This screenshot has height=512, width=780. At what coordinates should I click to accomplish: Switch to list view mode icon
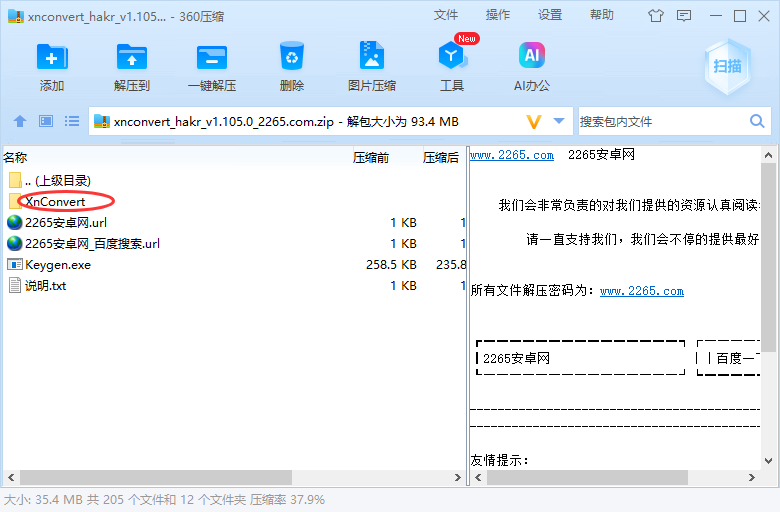(x=72, y=121)
